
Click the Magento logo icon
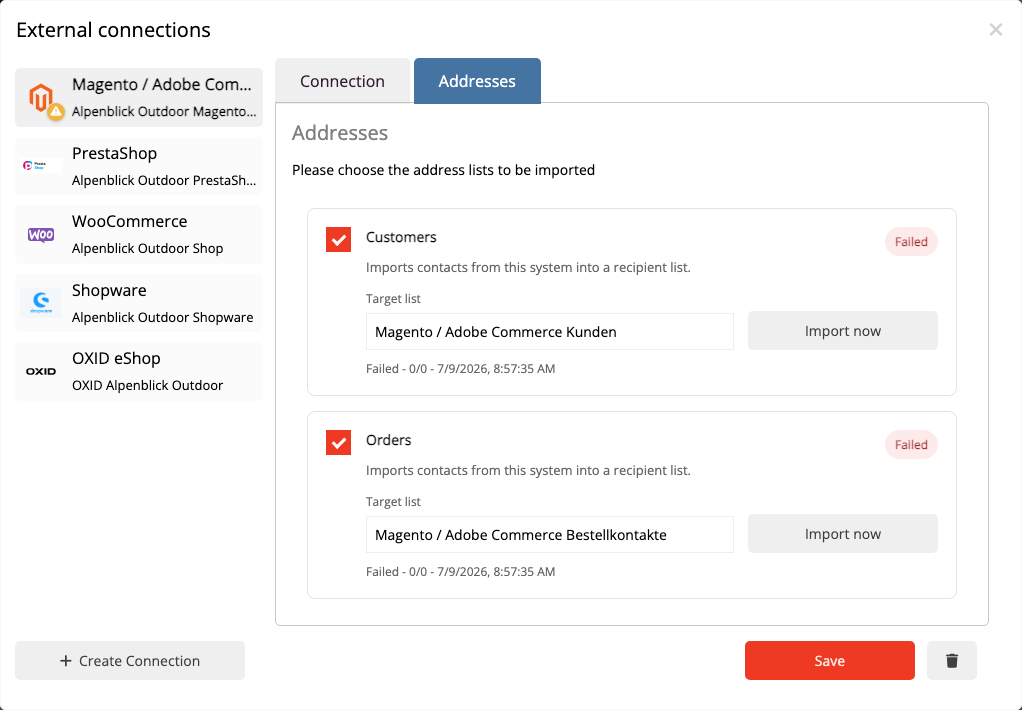tap(40, 97)
